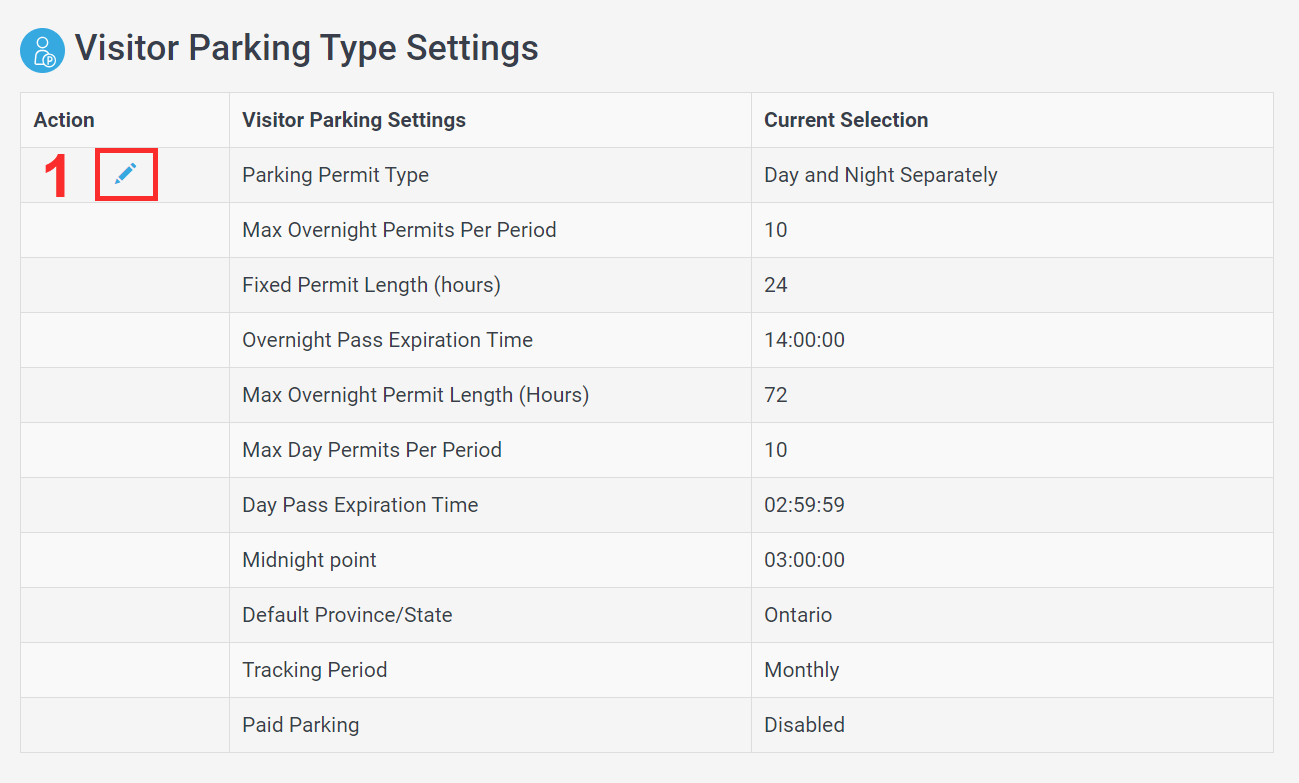Click the 'Current Selection' column header
This screenshot has height=783, width=1299.
tap(846, 120)
